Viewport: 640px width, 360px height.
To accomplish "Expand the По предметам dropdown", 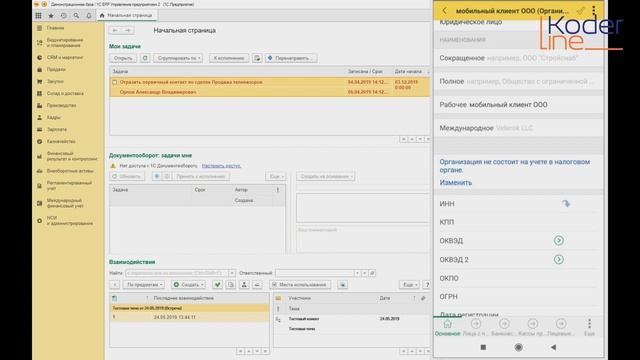I will [x=144, y=284].
